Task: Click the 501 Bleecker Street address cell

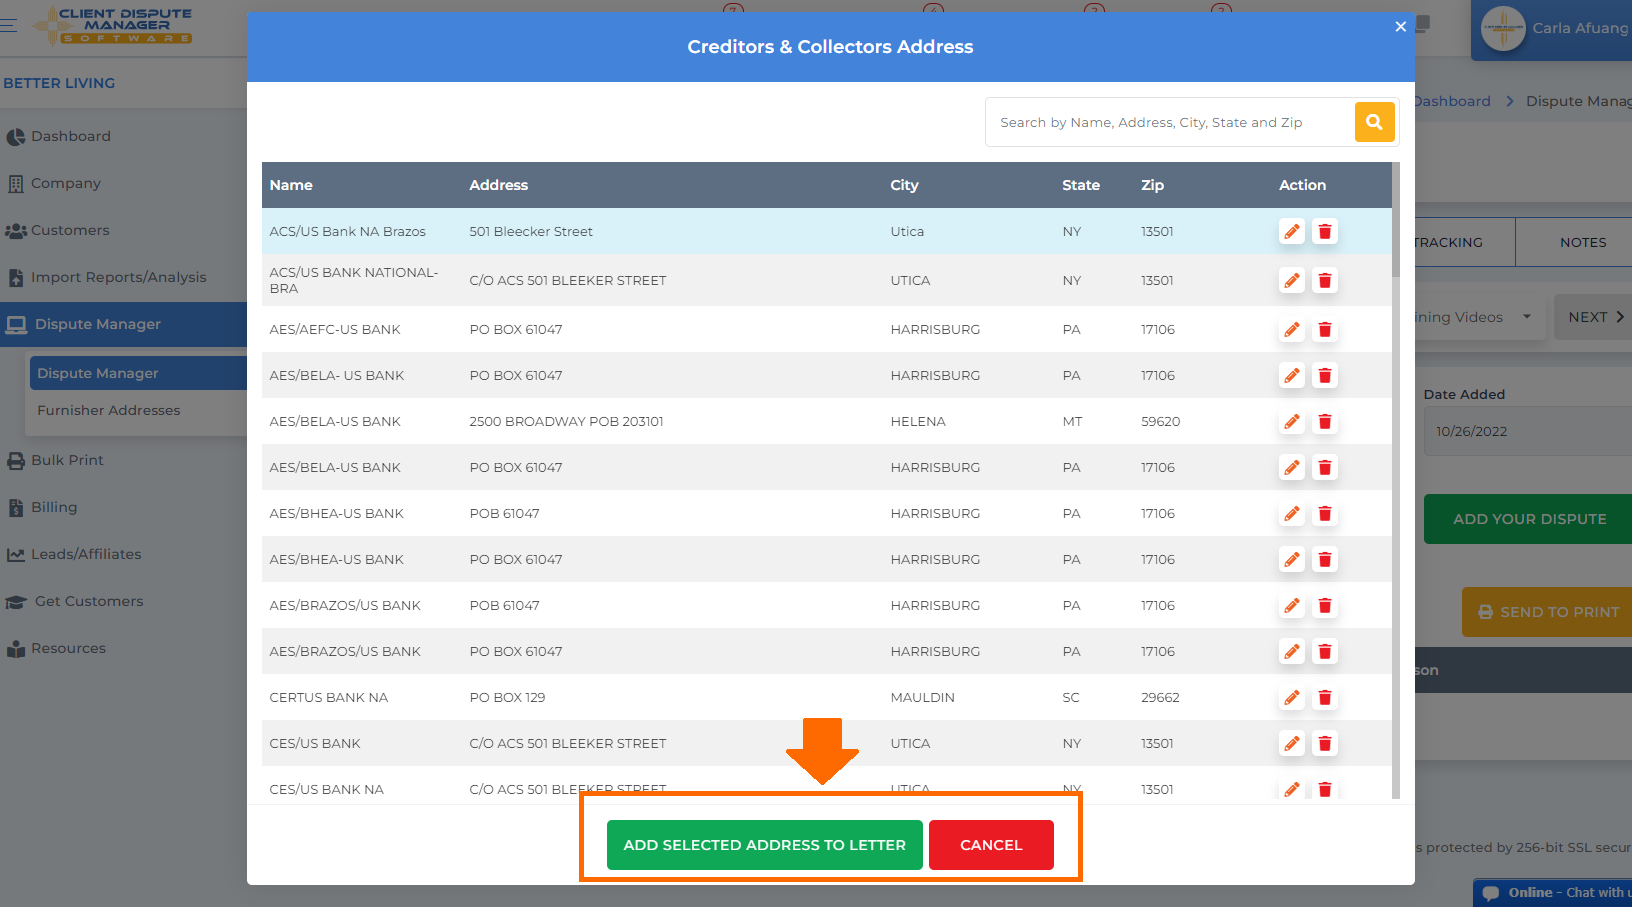Action: coord(531,231)
